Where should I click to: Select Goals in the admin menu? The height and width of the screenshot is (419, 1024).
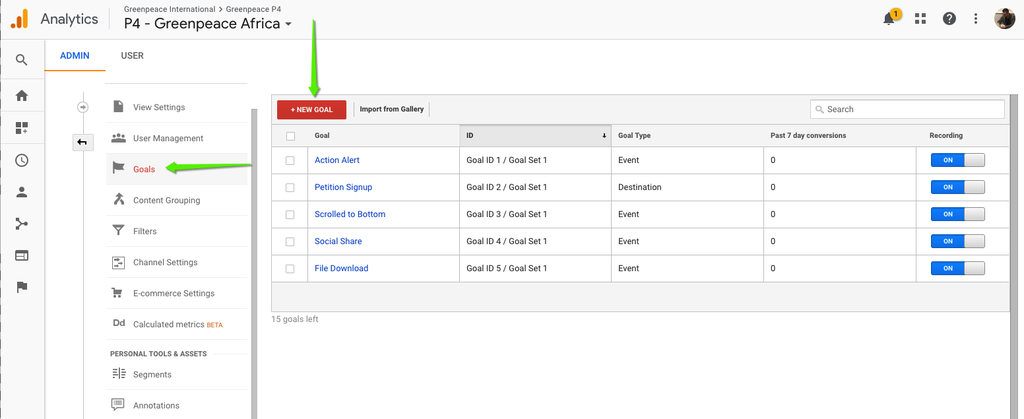[144, 169]
